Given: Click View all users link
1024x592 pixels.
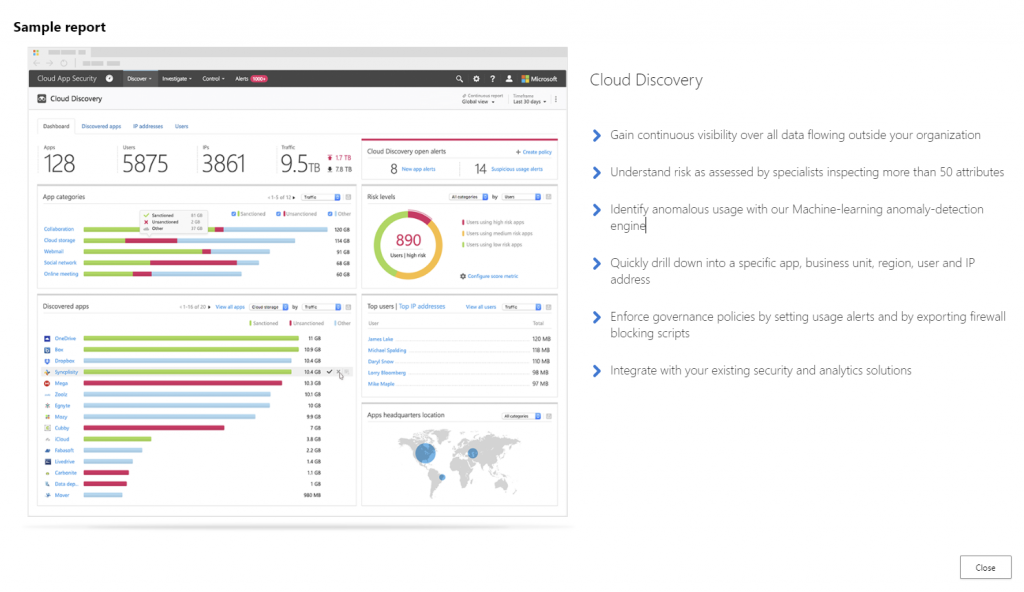Looking at the screenshot, I should (481, 306).
